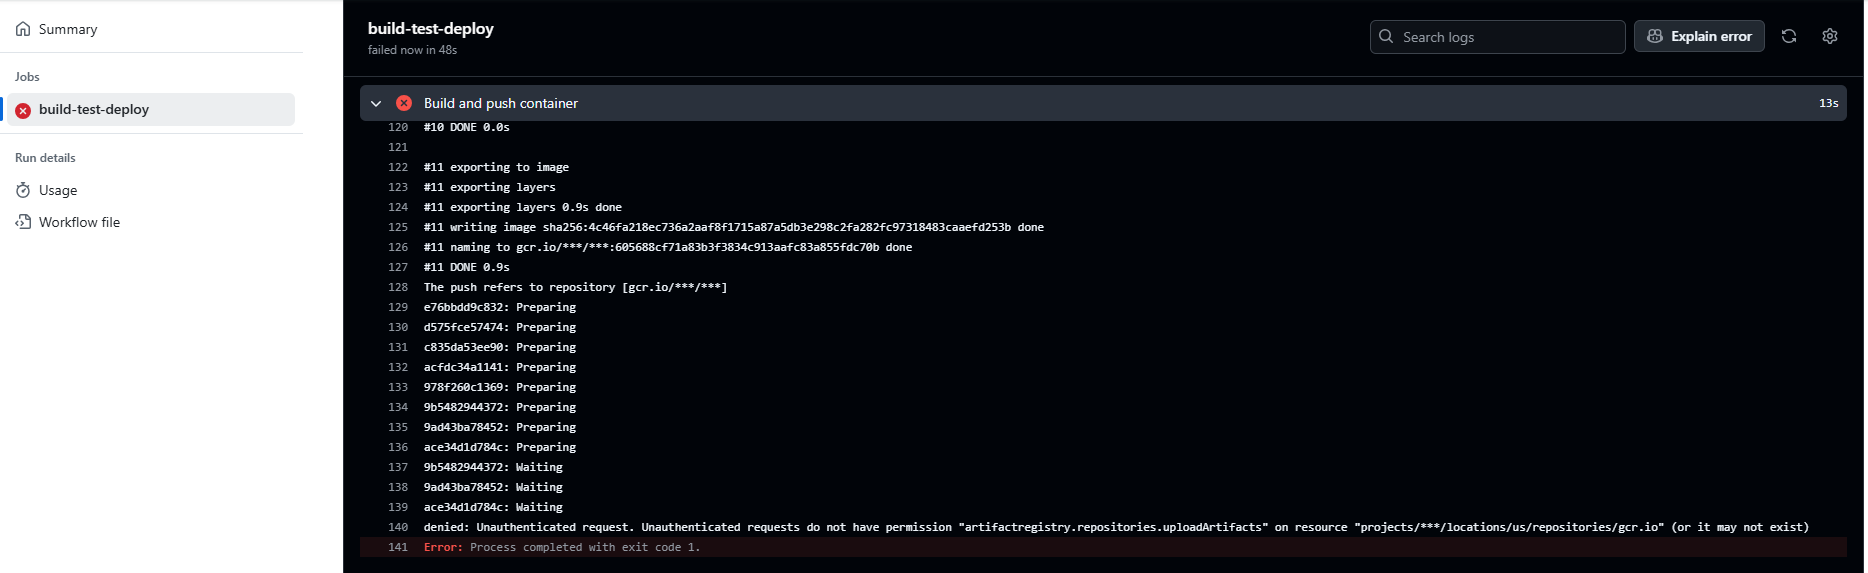Click the 'failed now in 48s' status text
This screenshot has height=573, width=1868.
coord(412,50)
